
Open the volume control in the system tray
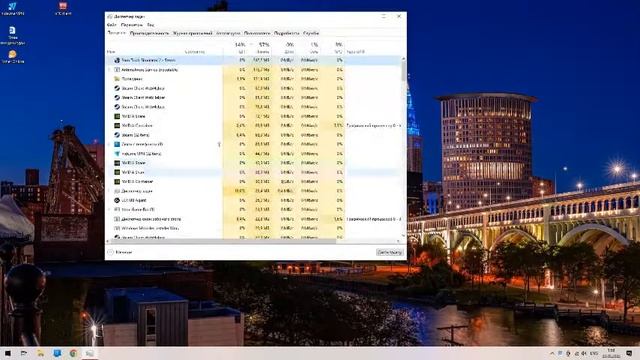(x=584, y=353)
